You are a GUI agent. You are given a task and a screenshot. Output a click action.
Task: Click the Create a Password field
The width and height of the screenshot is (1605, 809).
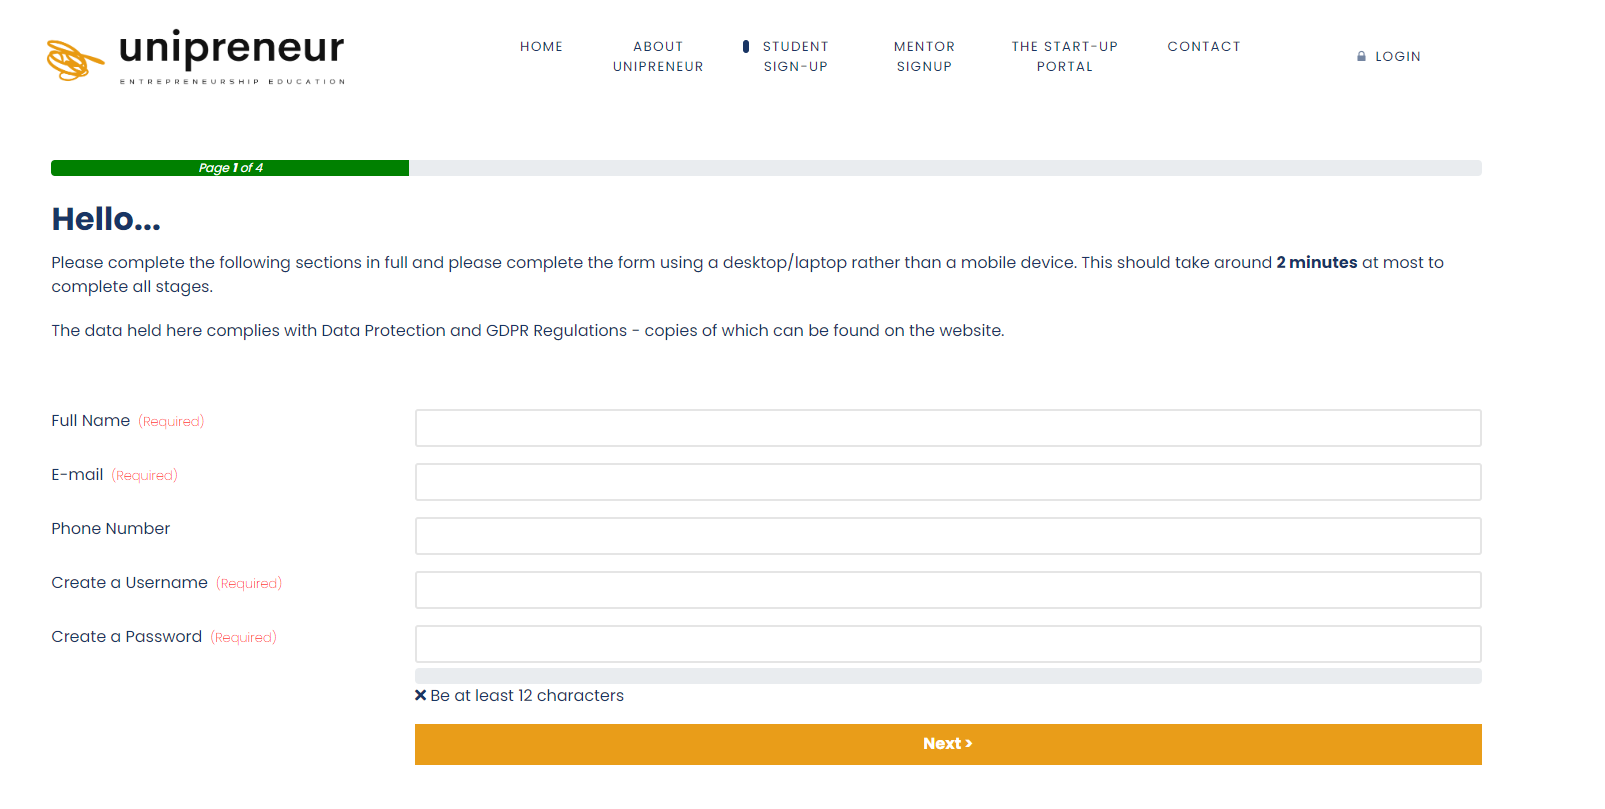947,644
